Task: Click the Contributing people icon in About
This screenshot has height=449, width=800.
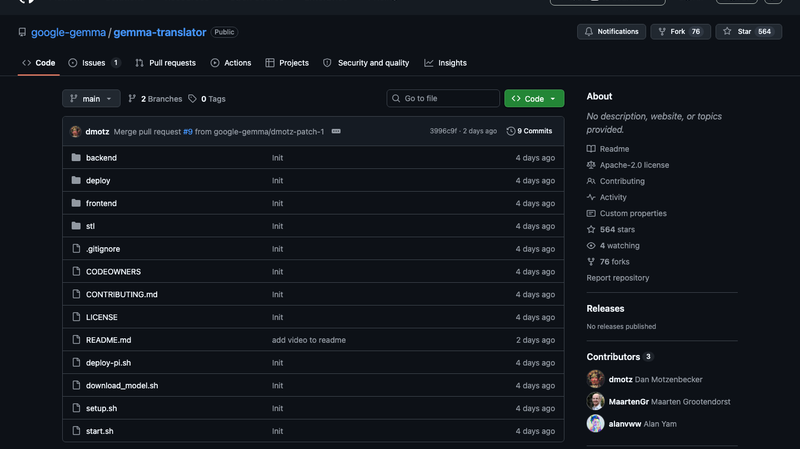Action: 591,181
